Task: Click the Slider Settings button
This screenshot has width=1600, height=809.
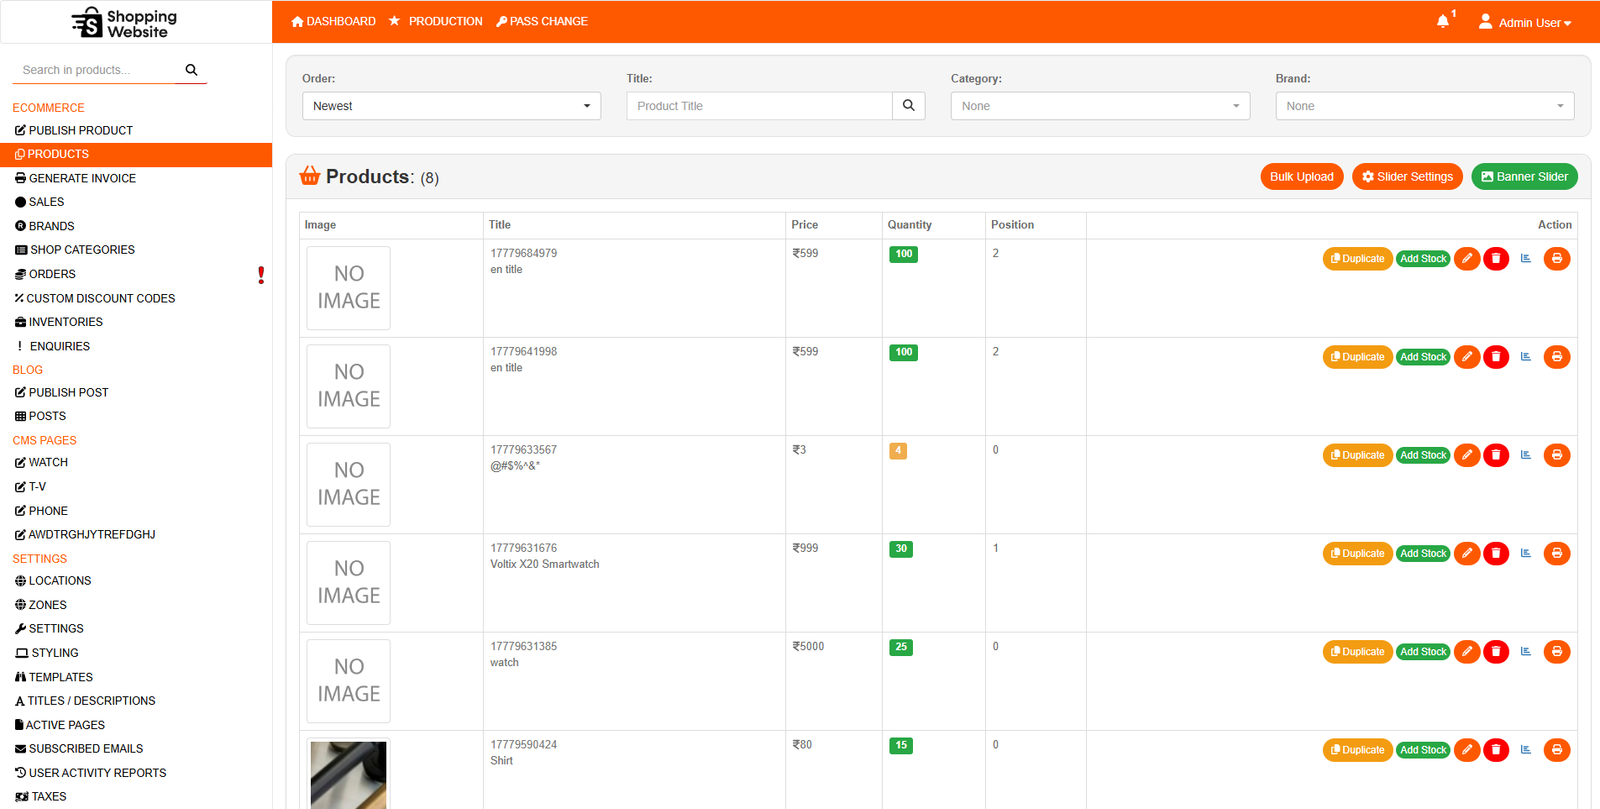Action: coord(1407,177)
